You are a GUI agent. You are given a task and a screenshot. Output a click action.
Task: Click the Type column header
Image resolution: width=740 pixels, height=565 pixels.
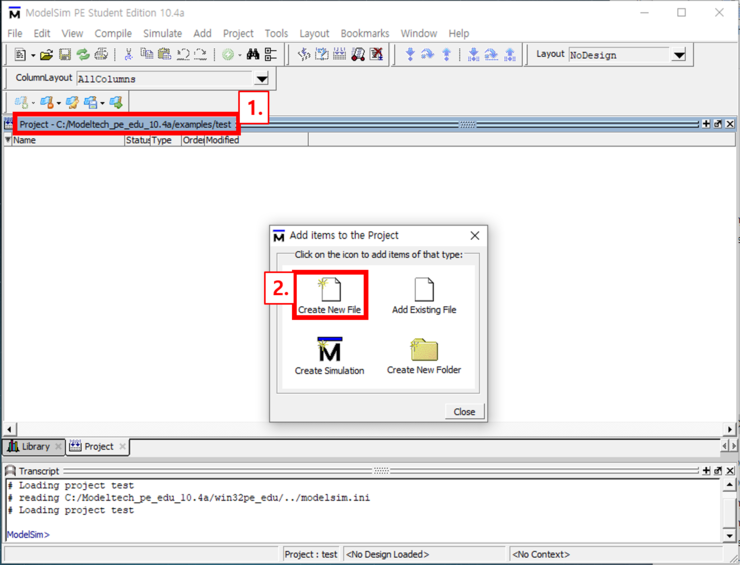point(166,140)
